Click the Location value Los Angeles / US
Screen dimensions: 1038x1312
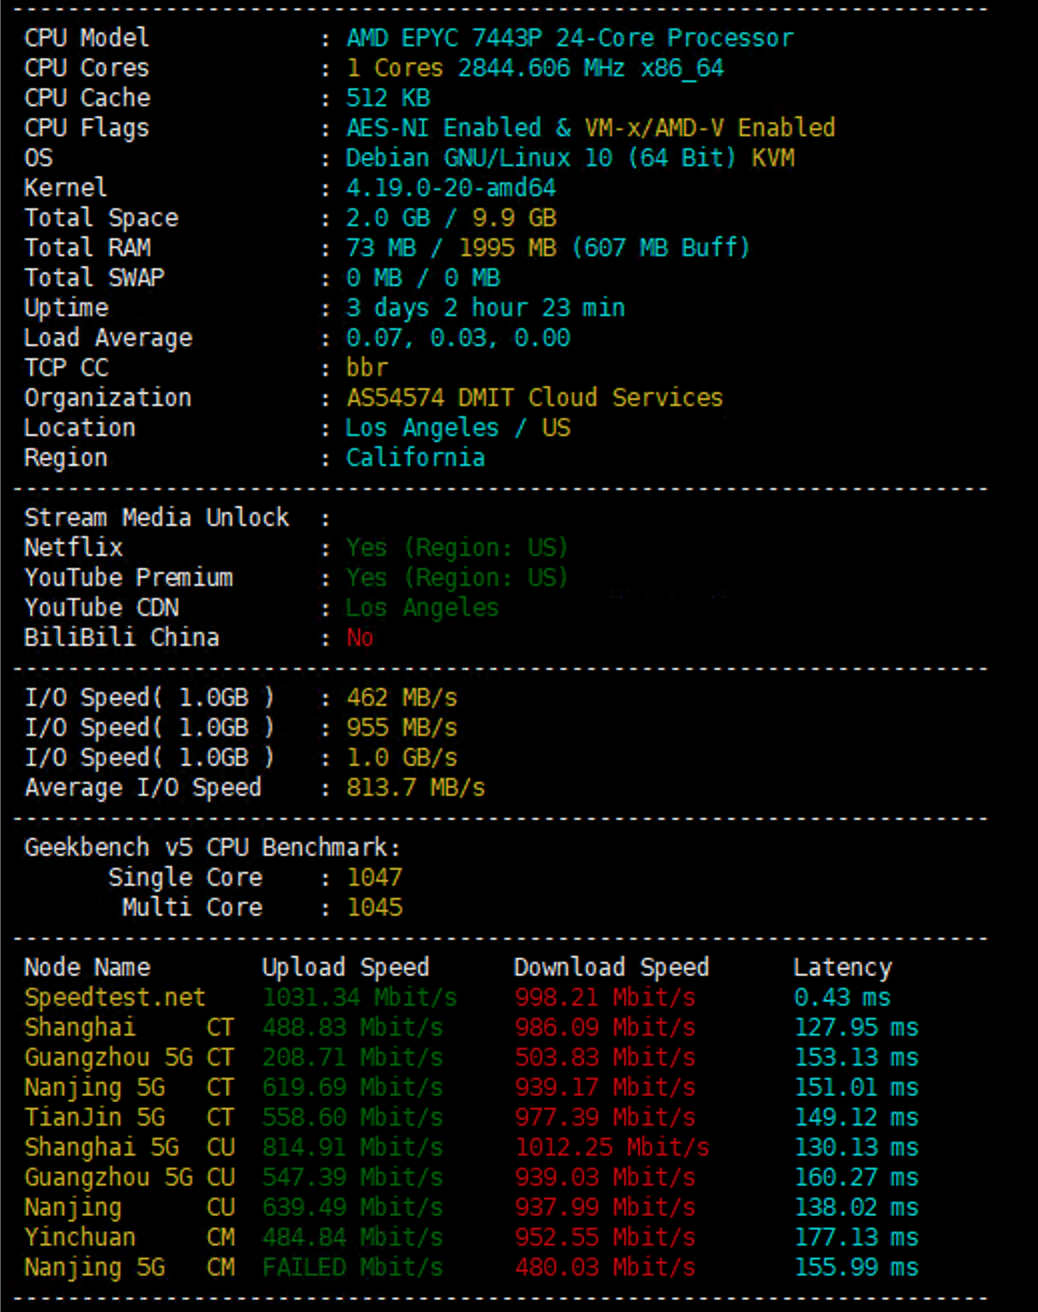[x=457, y=428]
